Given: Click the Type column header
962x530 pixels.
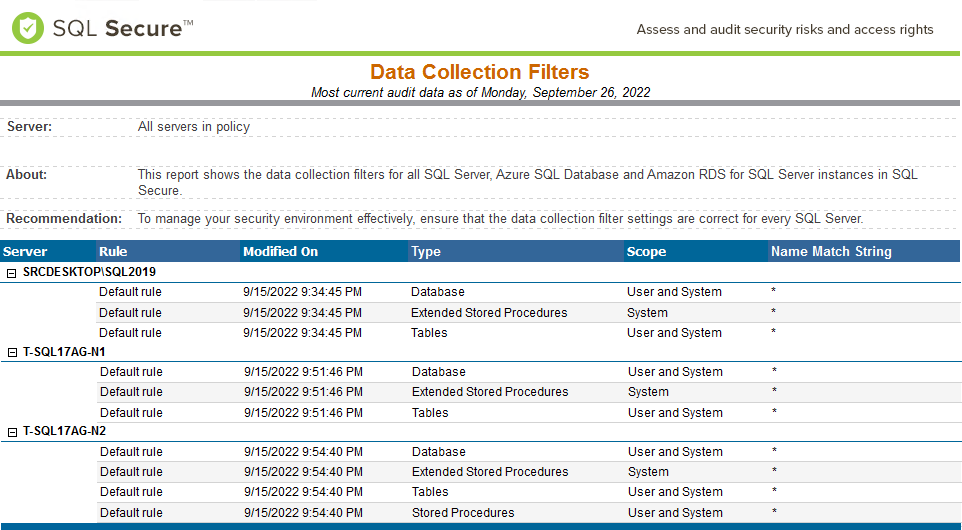Looking at the screenshot, I should coord(426,252).
